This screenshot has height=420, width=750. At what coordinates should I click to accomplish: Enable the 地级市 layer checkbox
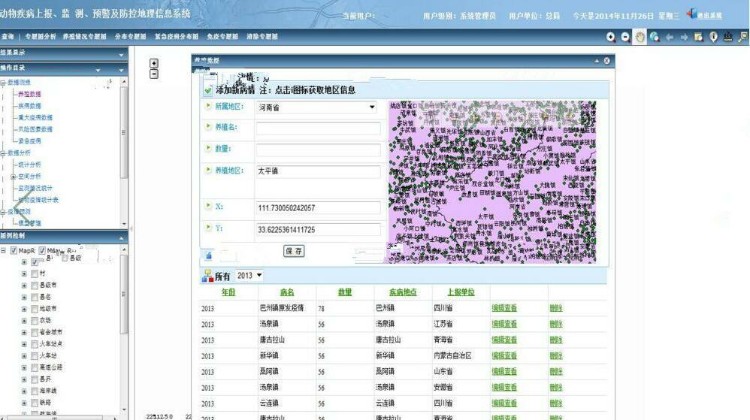[x=34, y=309]
